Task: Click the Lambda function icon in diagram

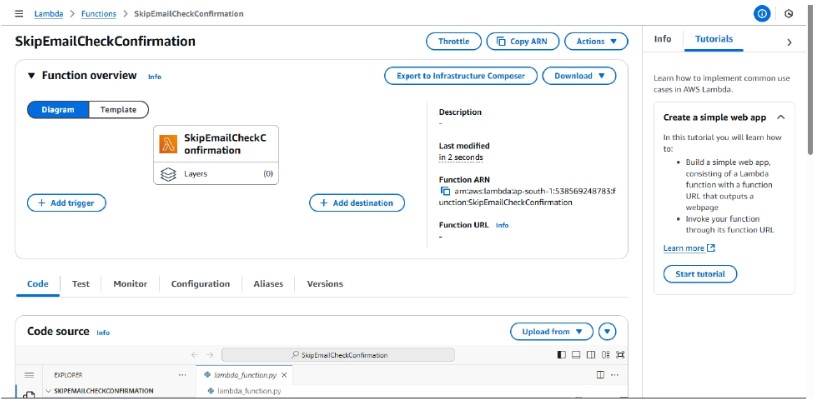Action: [168, 144]
